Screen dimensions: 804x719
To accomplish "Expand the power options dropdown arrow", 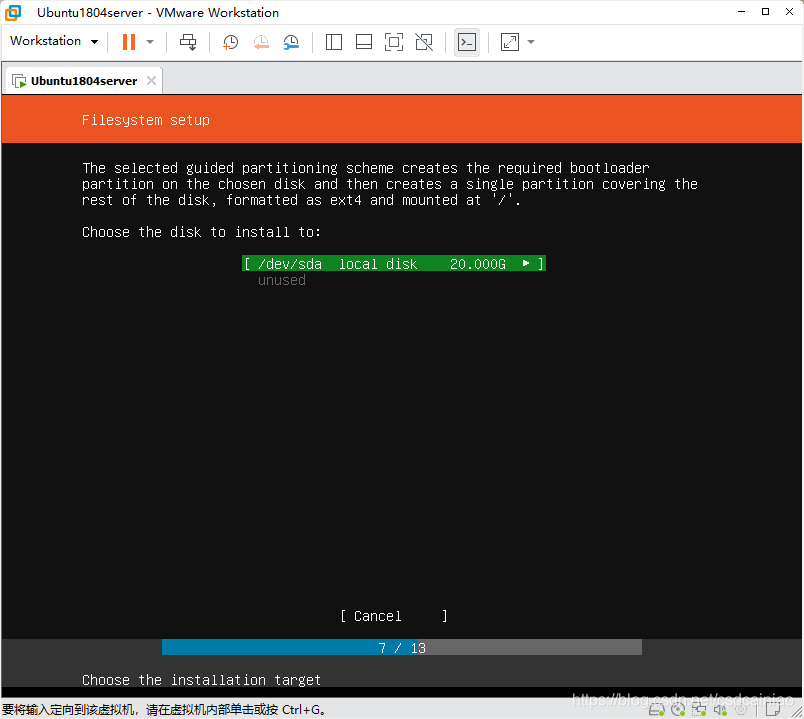I will [x=150, y=42].
